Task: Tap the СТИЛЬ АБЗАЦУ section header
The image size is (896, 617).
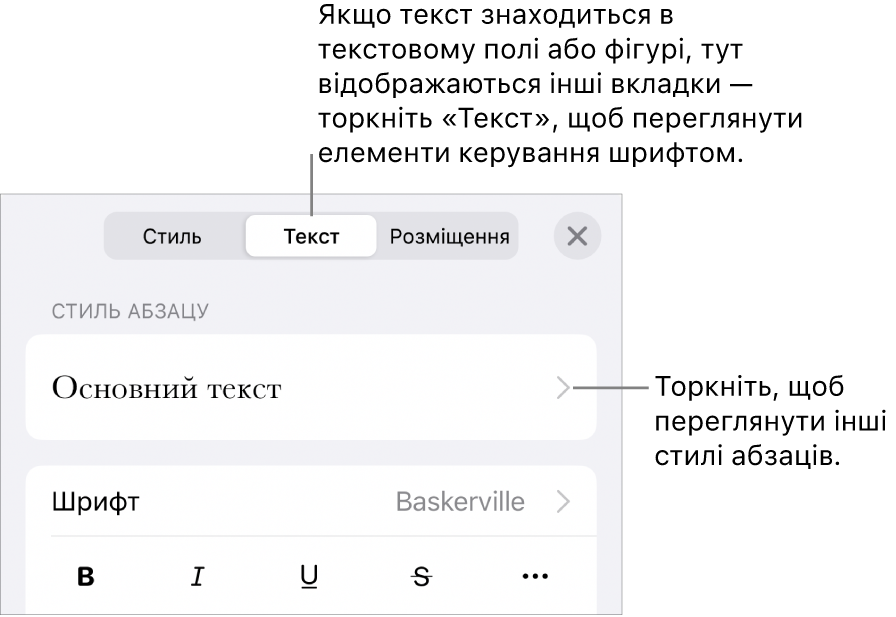Action: click(x=130, y=311)
